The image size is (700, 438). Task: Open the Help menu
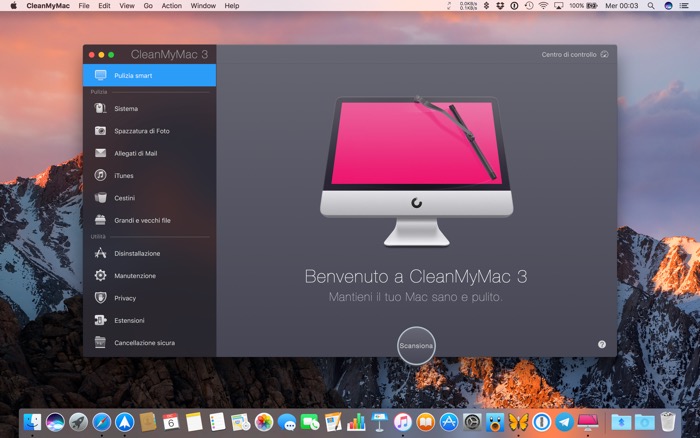pos(232,6)
